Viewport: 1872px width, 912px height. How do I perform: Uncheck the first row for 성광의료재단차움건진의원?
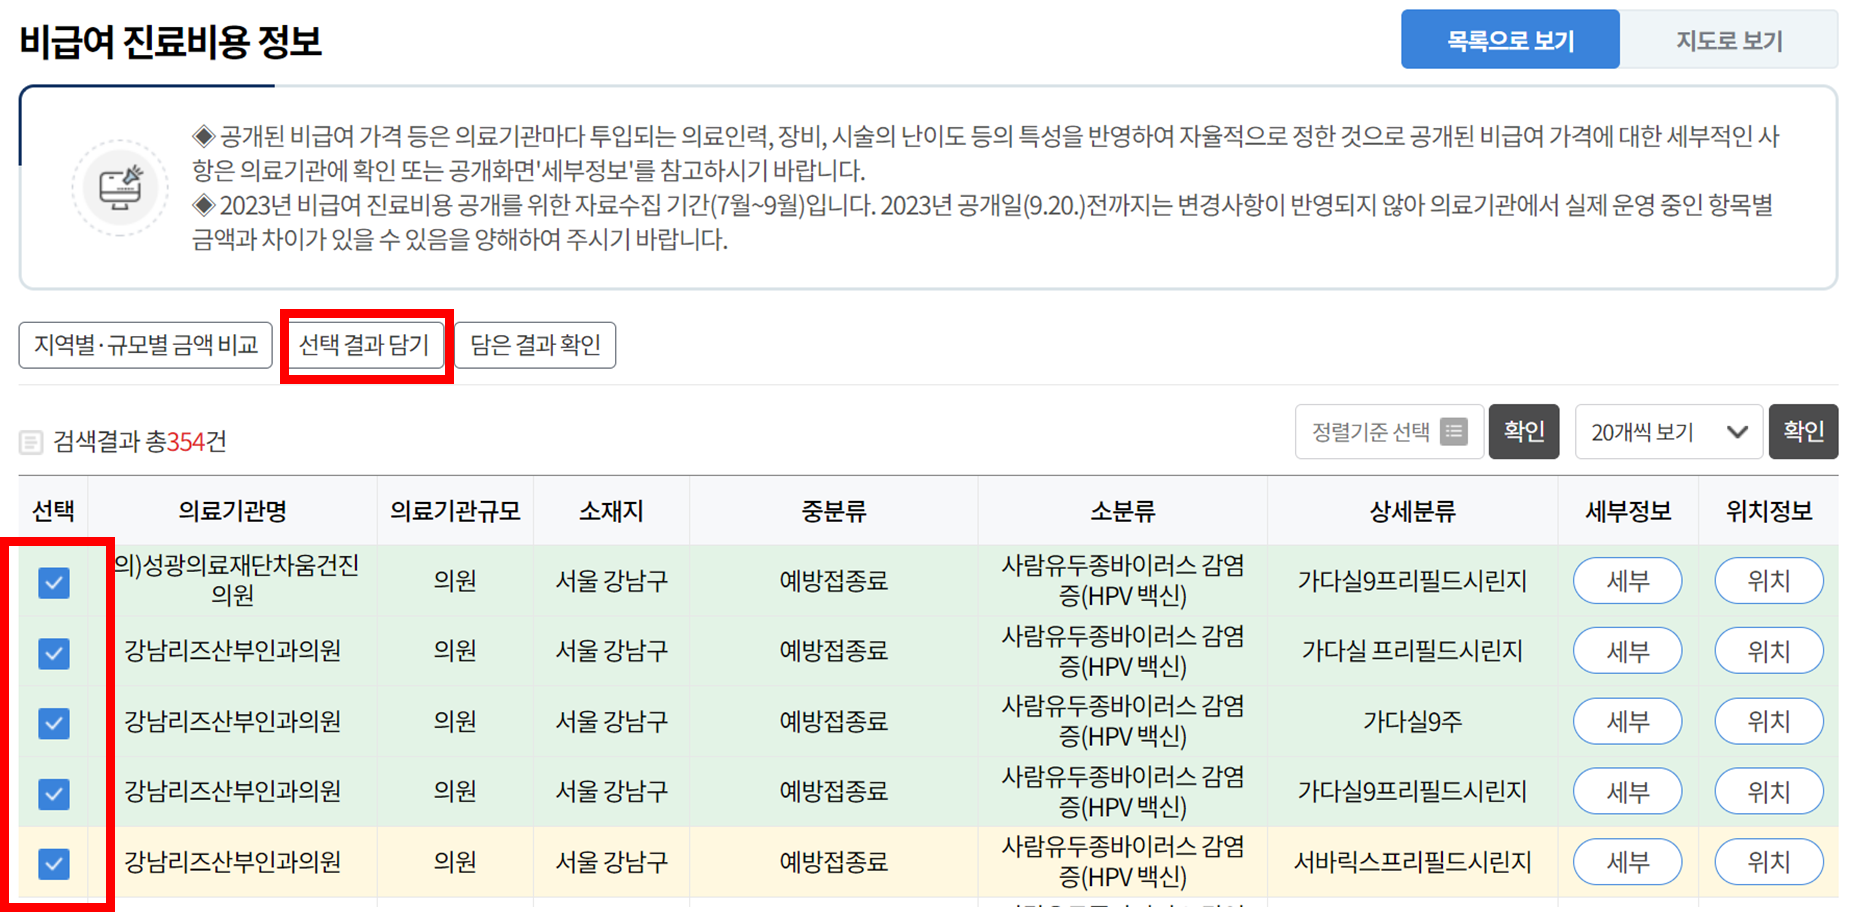tap(52, 581)
